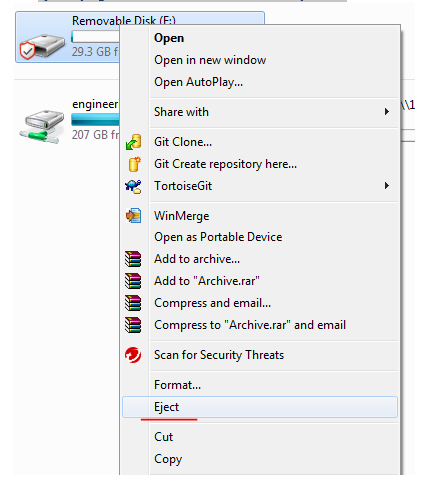
Task: Select the engineer network drive icon
Action: (x=42, y=127)
